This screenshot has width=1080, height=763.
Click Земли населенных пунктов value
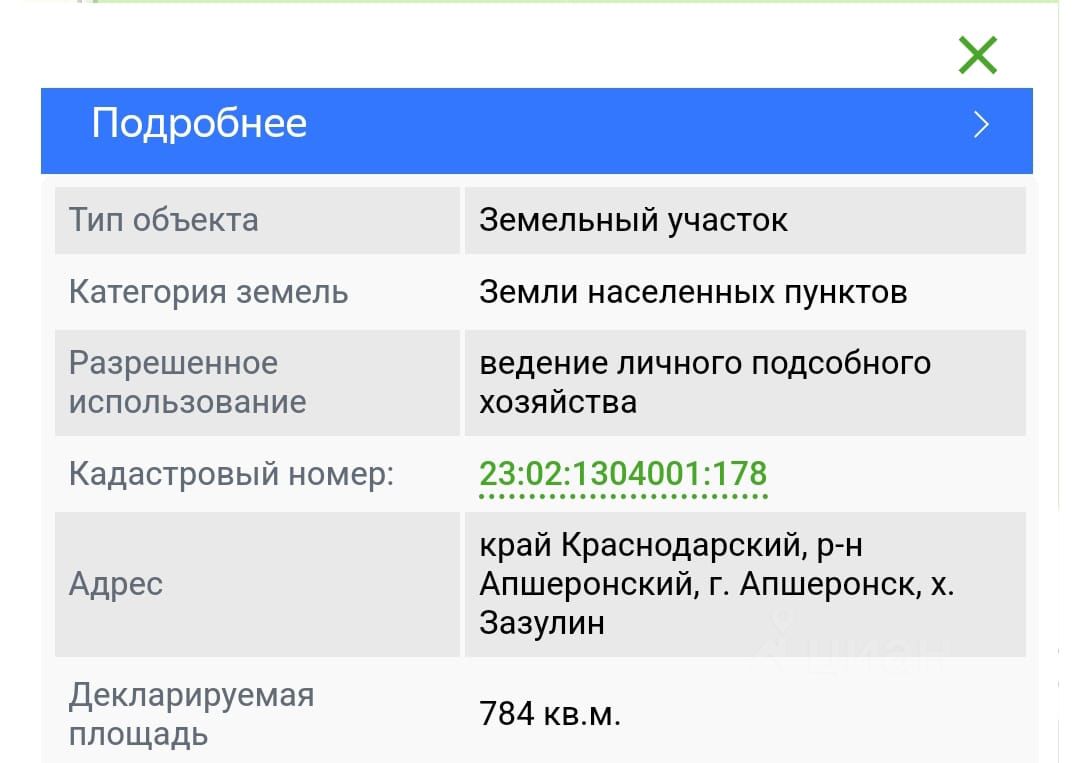click(x=693, y=292)
